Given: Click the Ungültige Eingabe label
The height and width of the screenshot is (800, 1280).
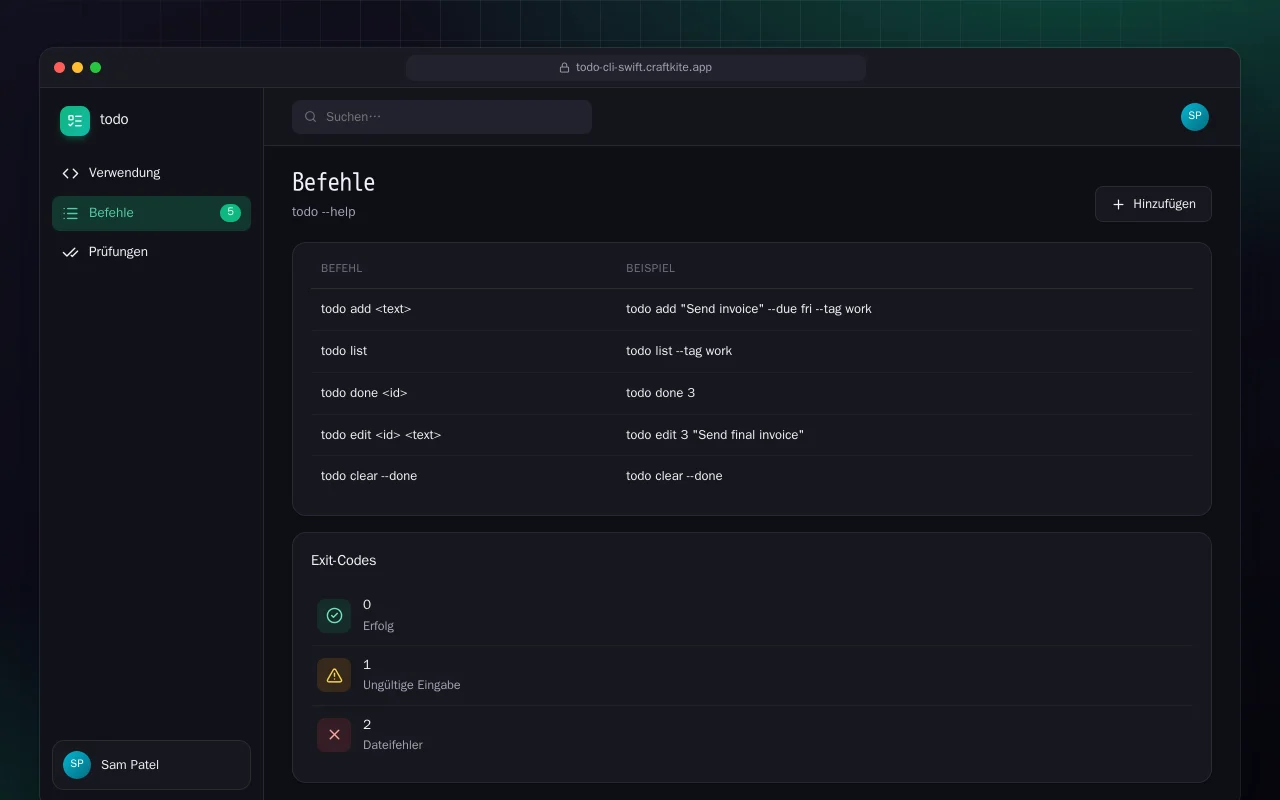Looking at the screenshot, I should pos(411,685).
